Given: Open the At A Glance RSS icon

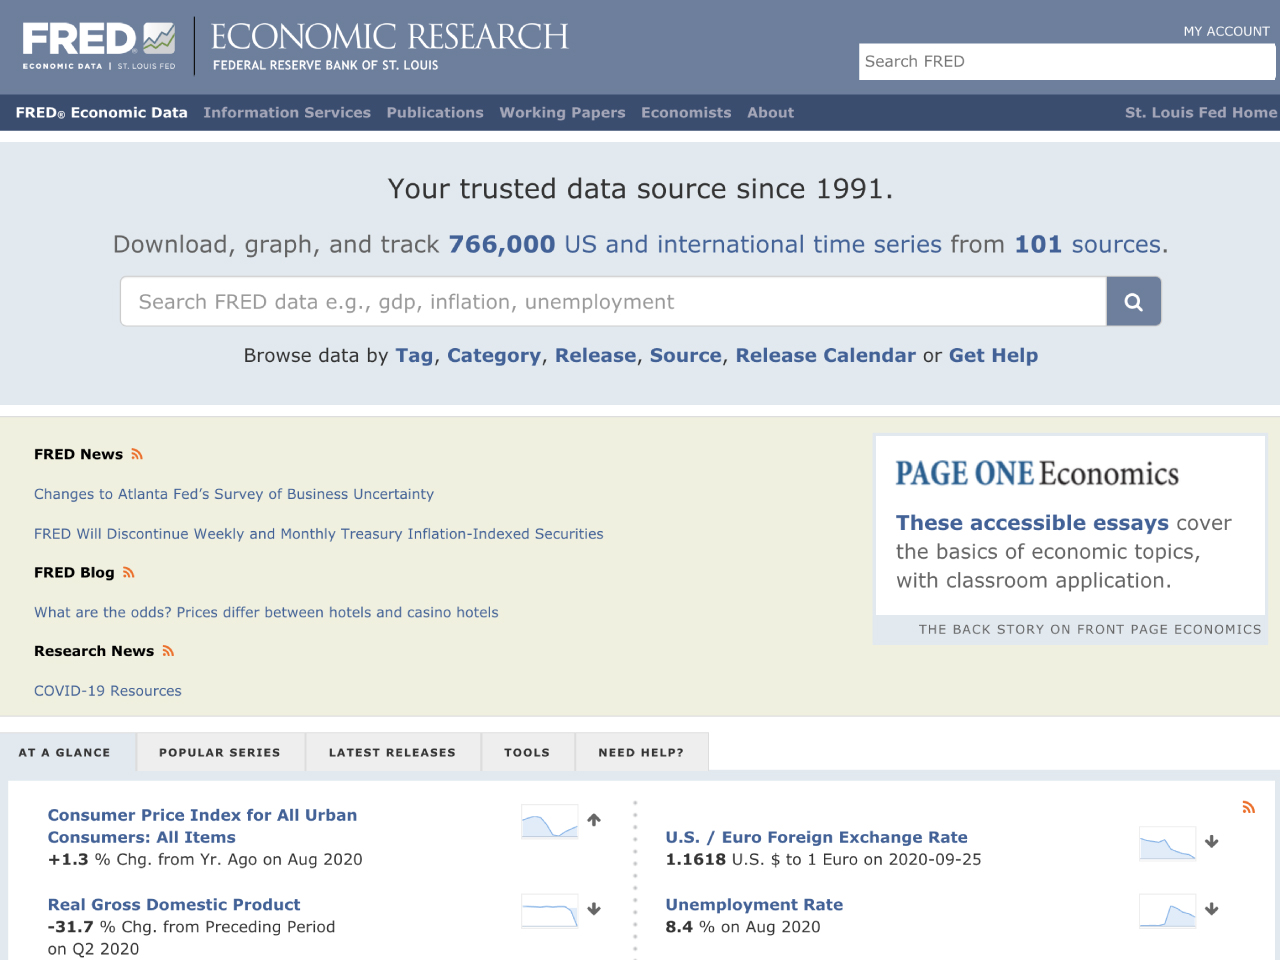Looking at the screenshot, I should click(x=1248, y=807).
